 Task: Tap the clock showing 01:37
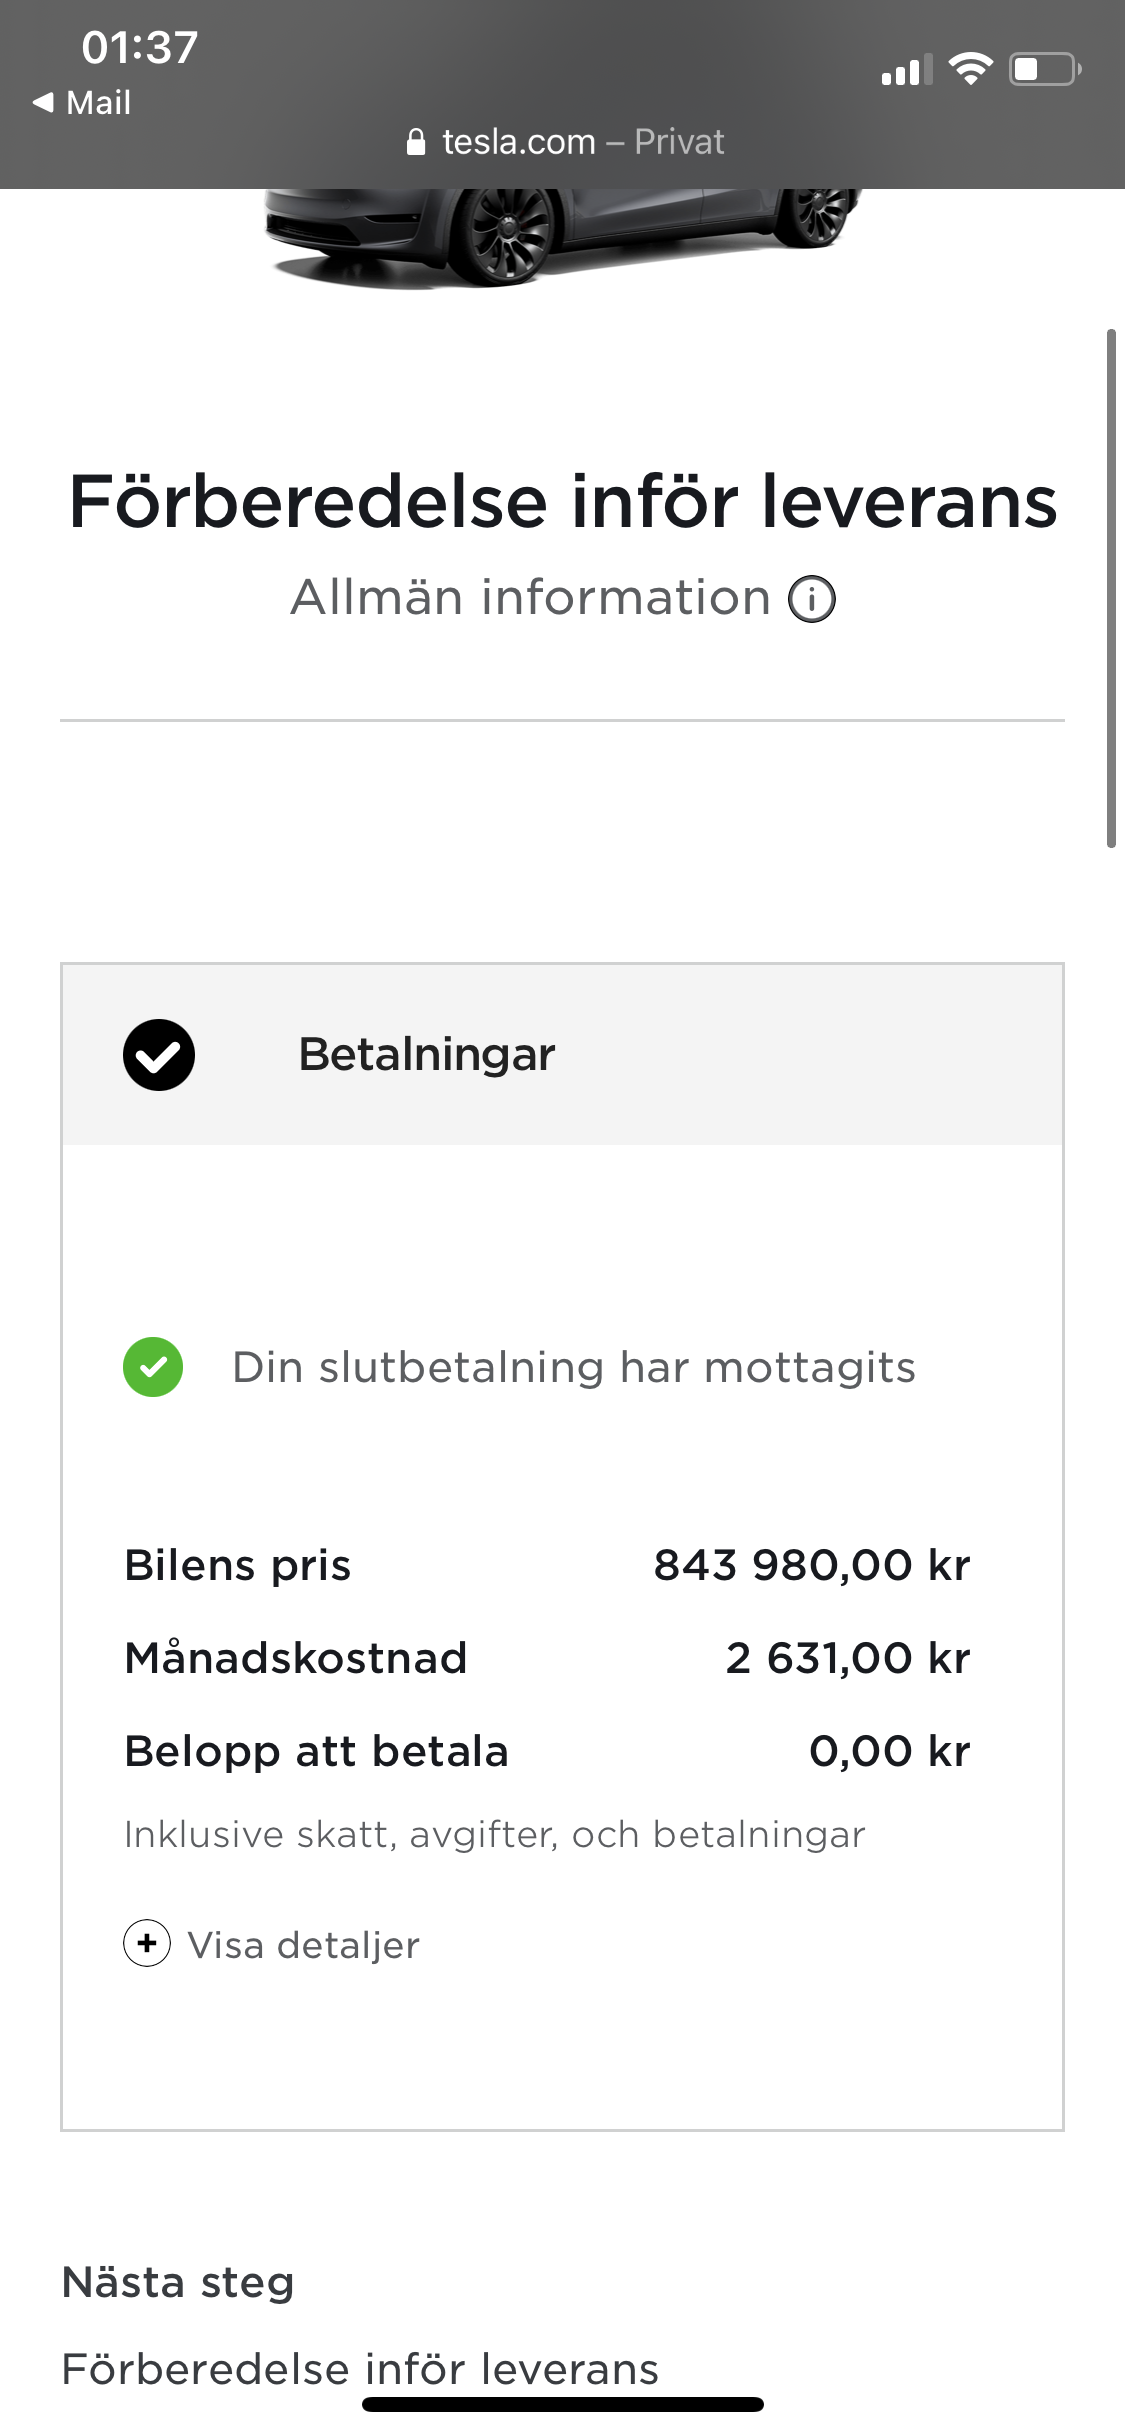pyautogui.click(x=140, y=47)
